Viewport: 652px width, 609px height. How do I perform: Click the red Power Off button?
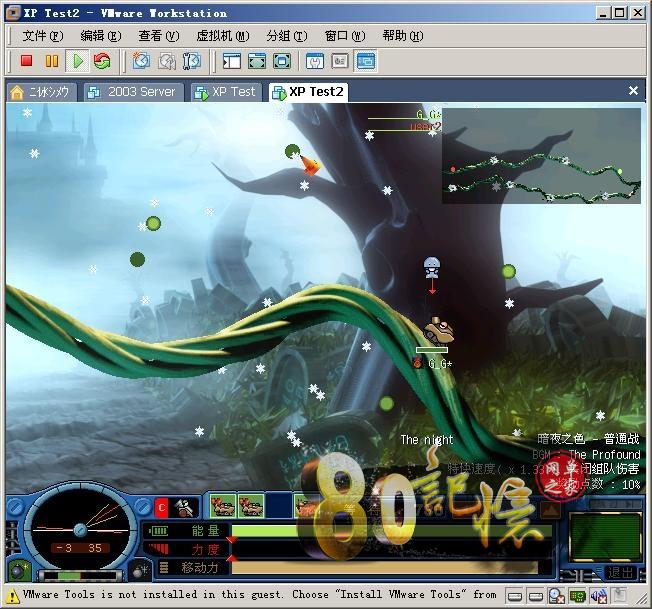tap(27, 61)
